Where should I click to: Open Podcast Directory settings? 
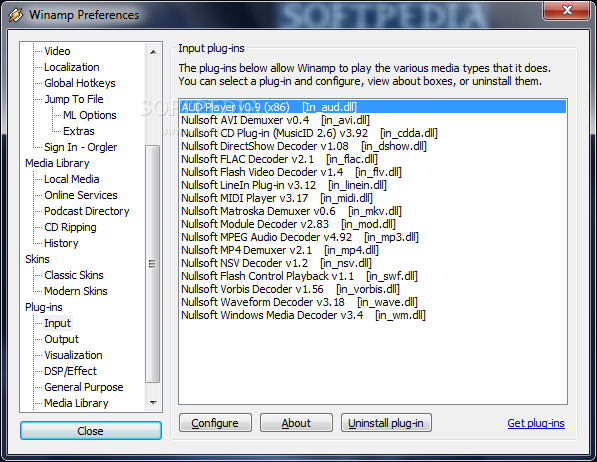tap(86, 211)
